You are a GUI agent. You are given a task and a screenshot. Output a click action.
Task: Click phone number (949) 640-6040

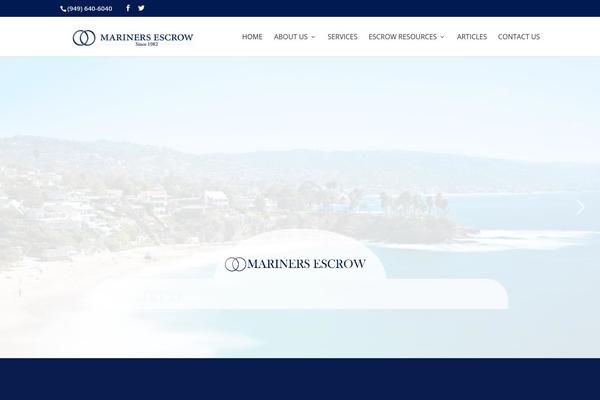[90, 8]
